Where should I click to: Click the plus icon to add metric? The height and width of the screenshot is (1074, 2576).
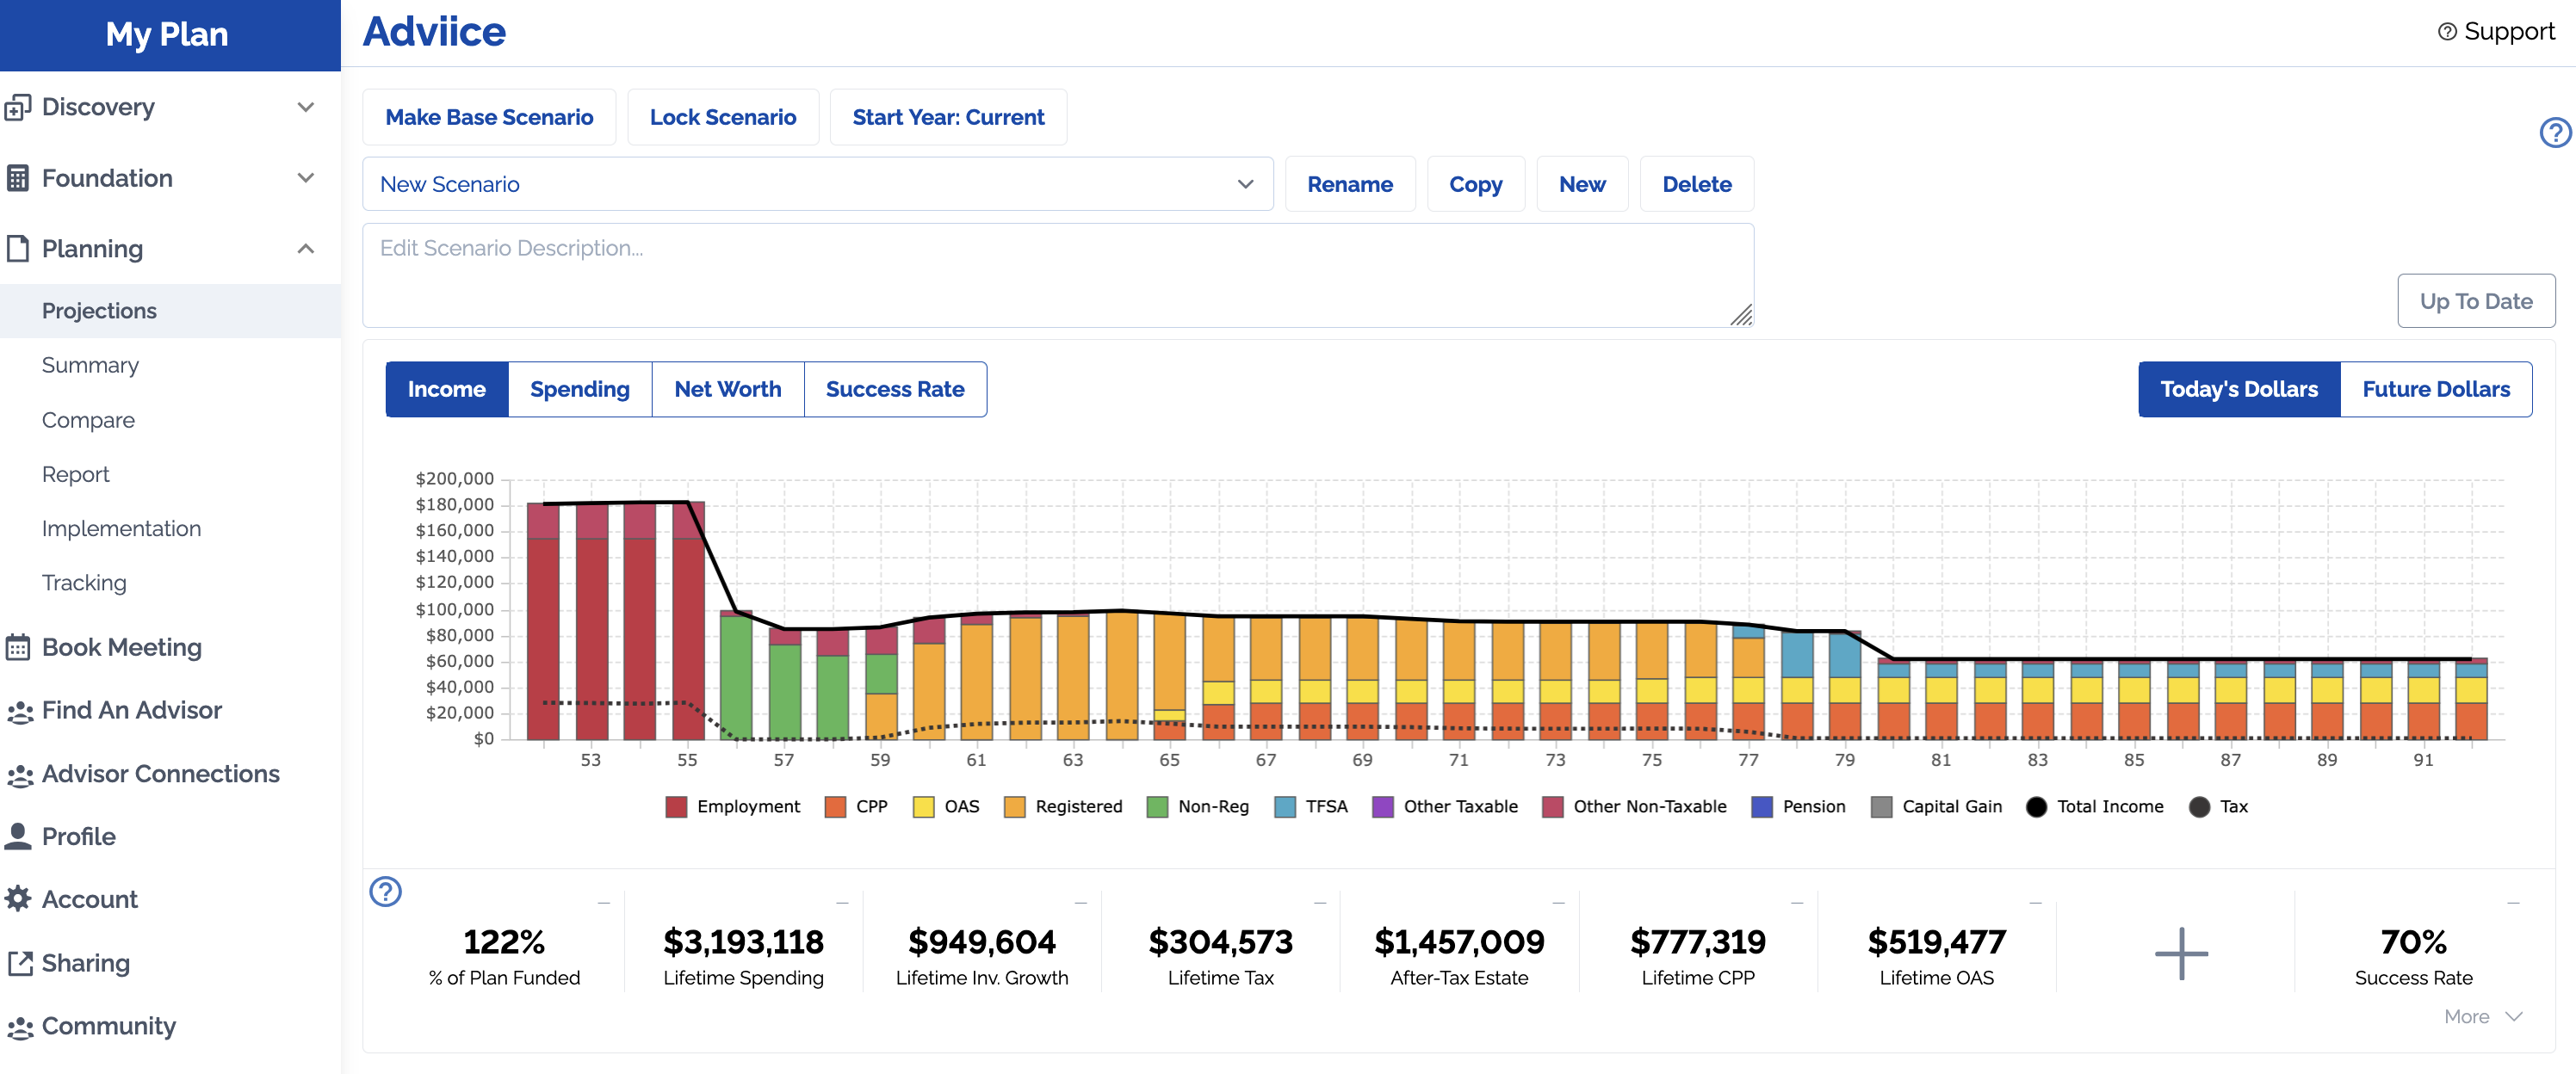[x=2180, y=954]
